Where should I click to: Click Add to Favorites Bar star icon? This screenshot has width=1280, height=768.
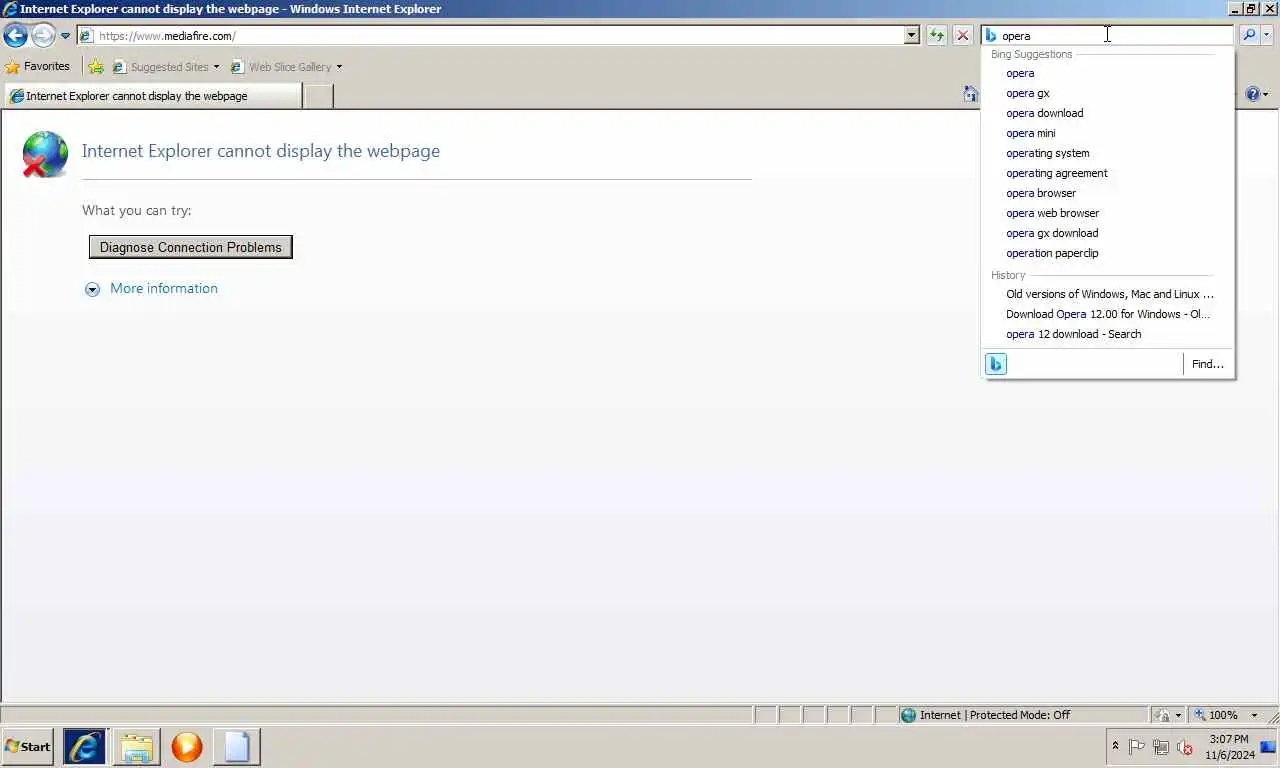[x=96, y=67]
